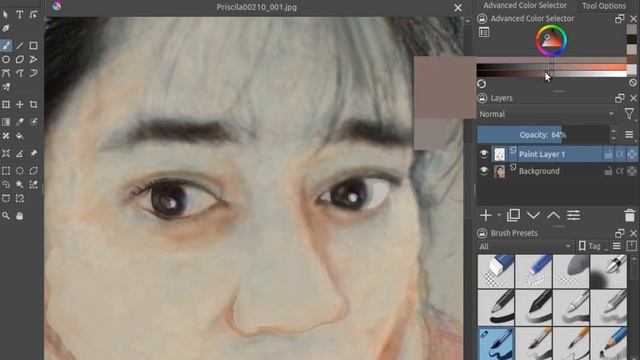Click the layer Opacity slider

(x=543, y=135)
